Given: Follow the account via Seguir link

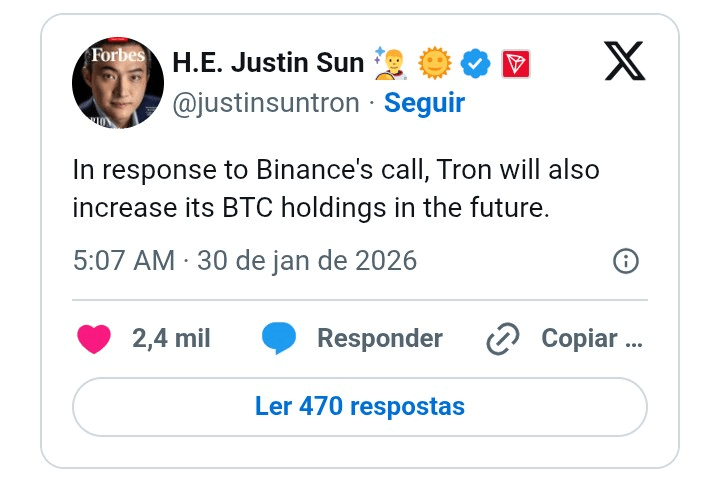Looking at the screenshot, I should [424, 102].
